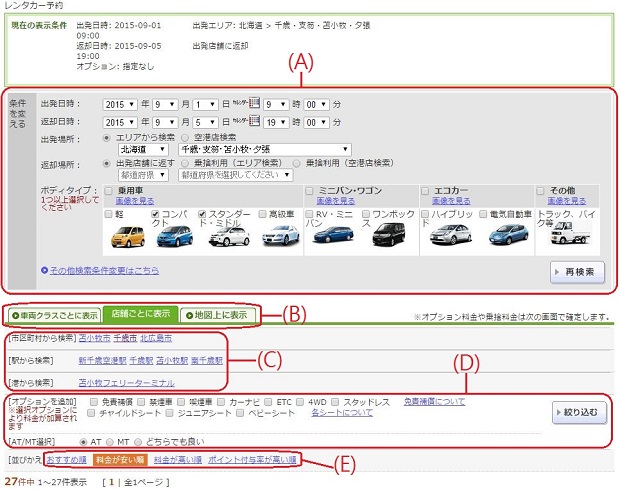The width and height of the screenshot is (620, 489).
Task: Switch to 車両クラスごとに表示 tab
Action: tap(55, 315)
